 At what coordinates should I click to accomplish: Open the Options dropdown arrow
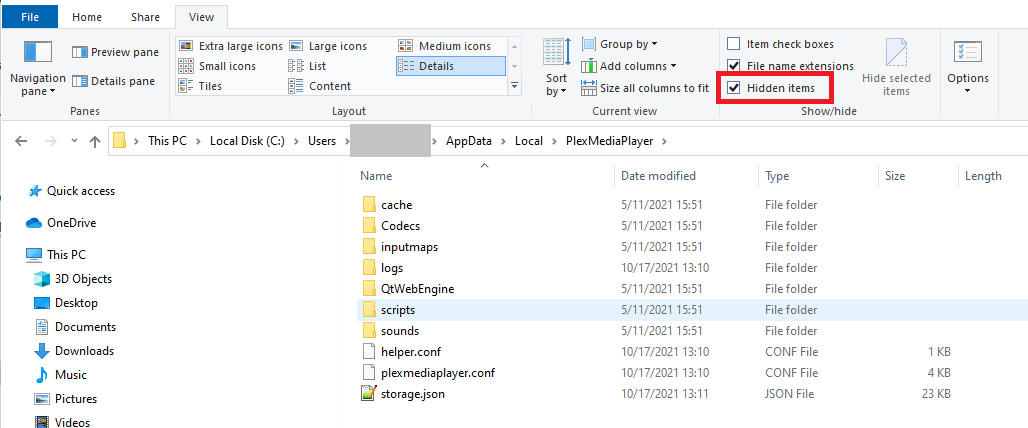[968, 91]
